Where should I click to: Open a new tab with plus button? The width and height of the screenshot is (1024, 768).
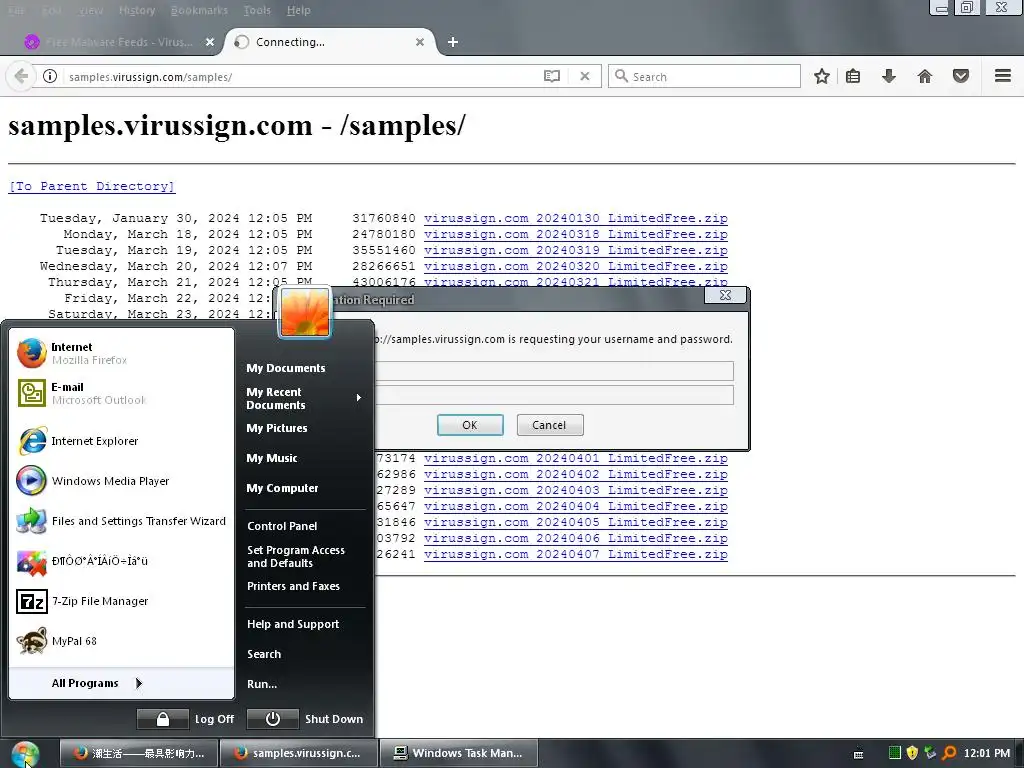pyautogui.click(x=453, y=42)
